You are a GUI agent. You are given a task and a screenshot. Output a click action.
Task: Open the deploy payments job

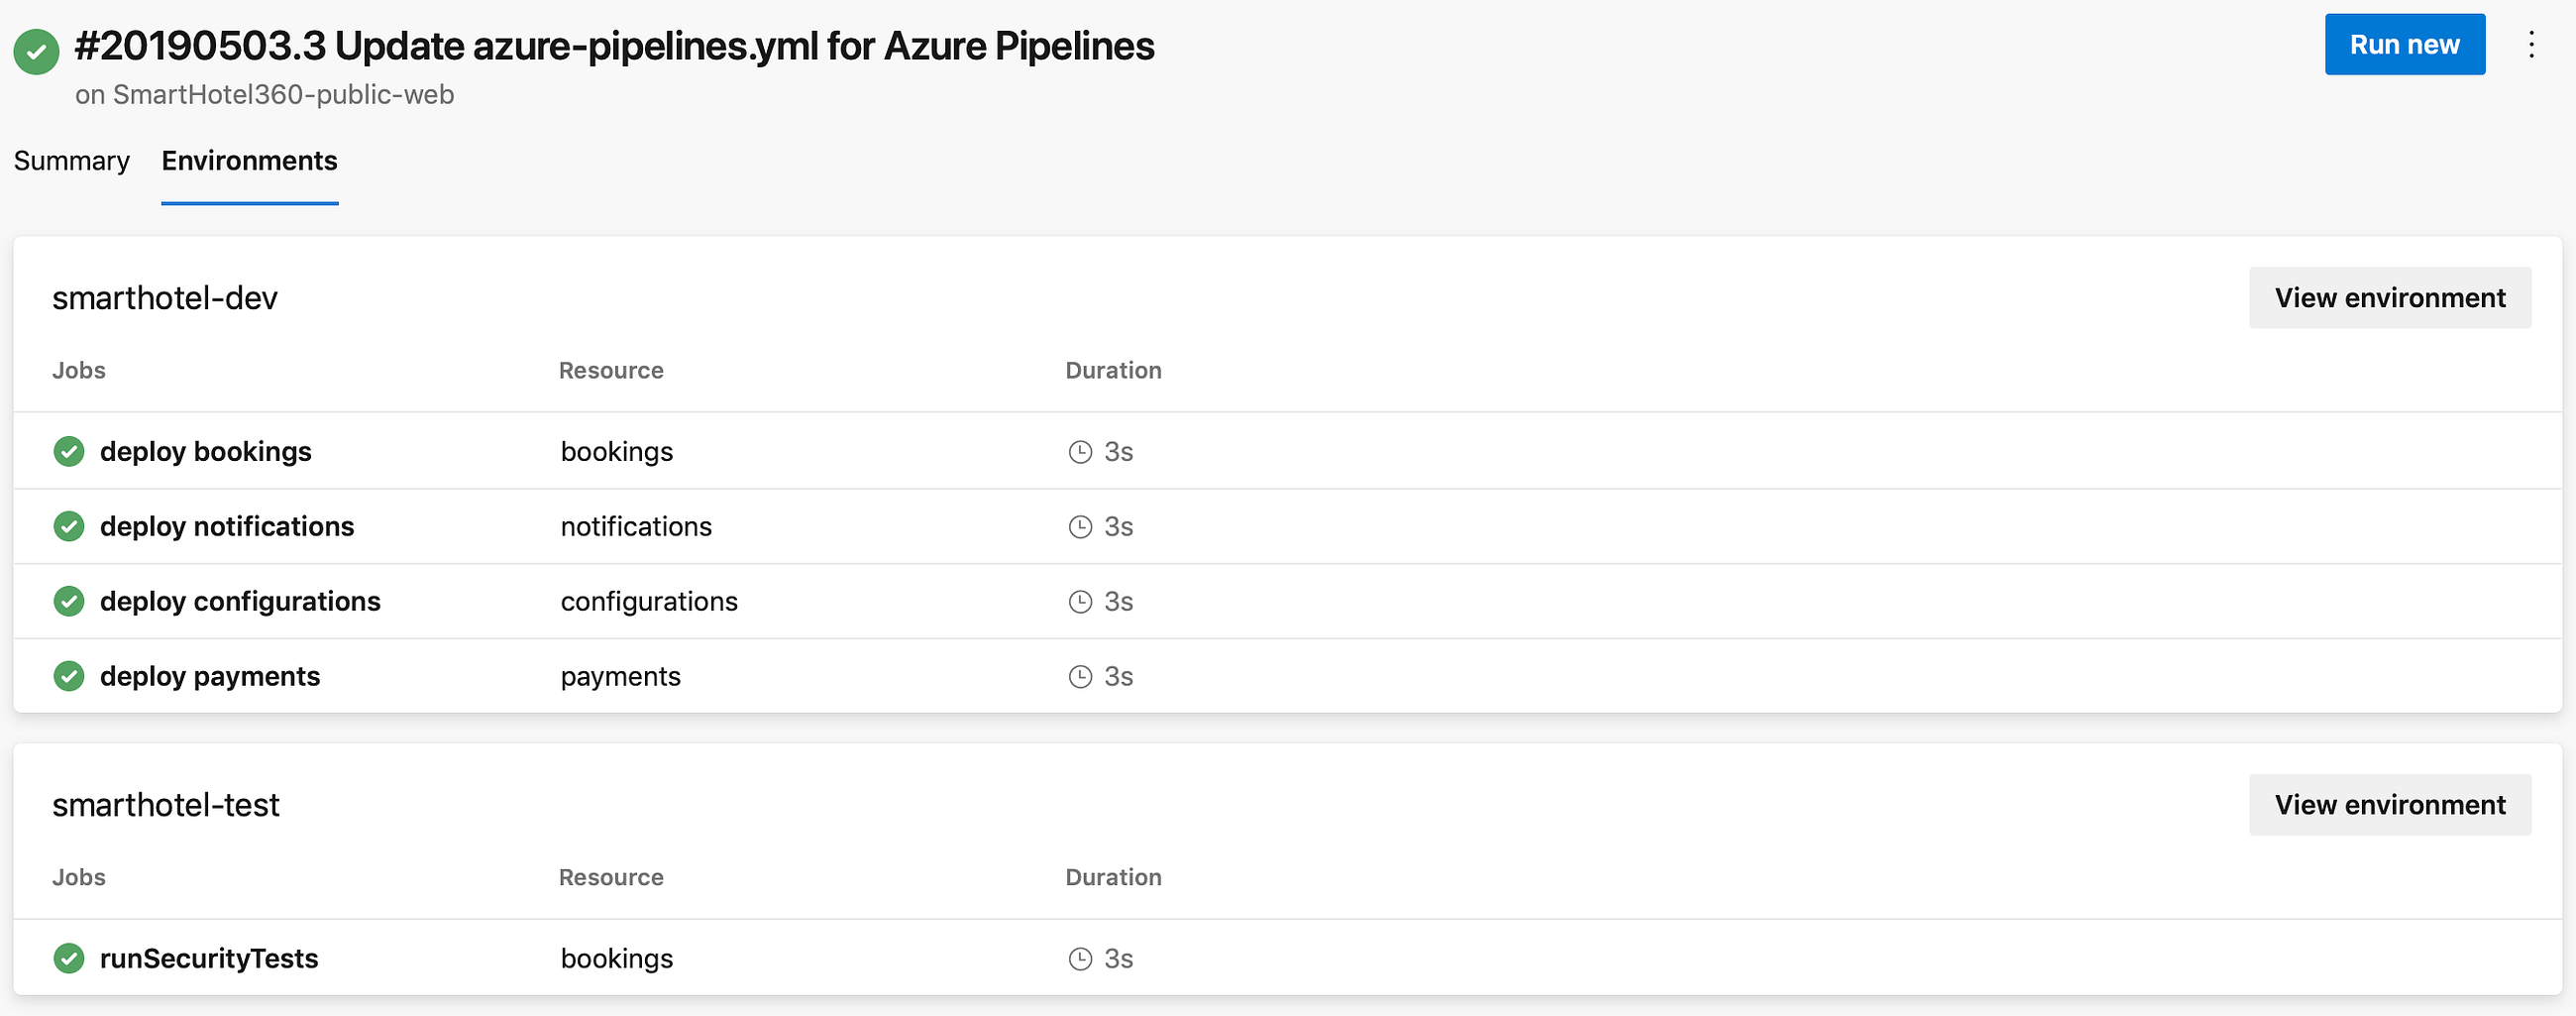[x=210, y=676]
